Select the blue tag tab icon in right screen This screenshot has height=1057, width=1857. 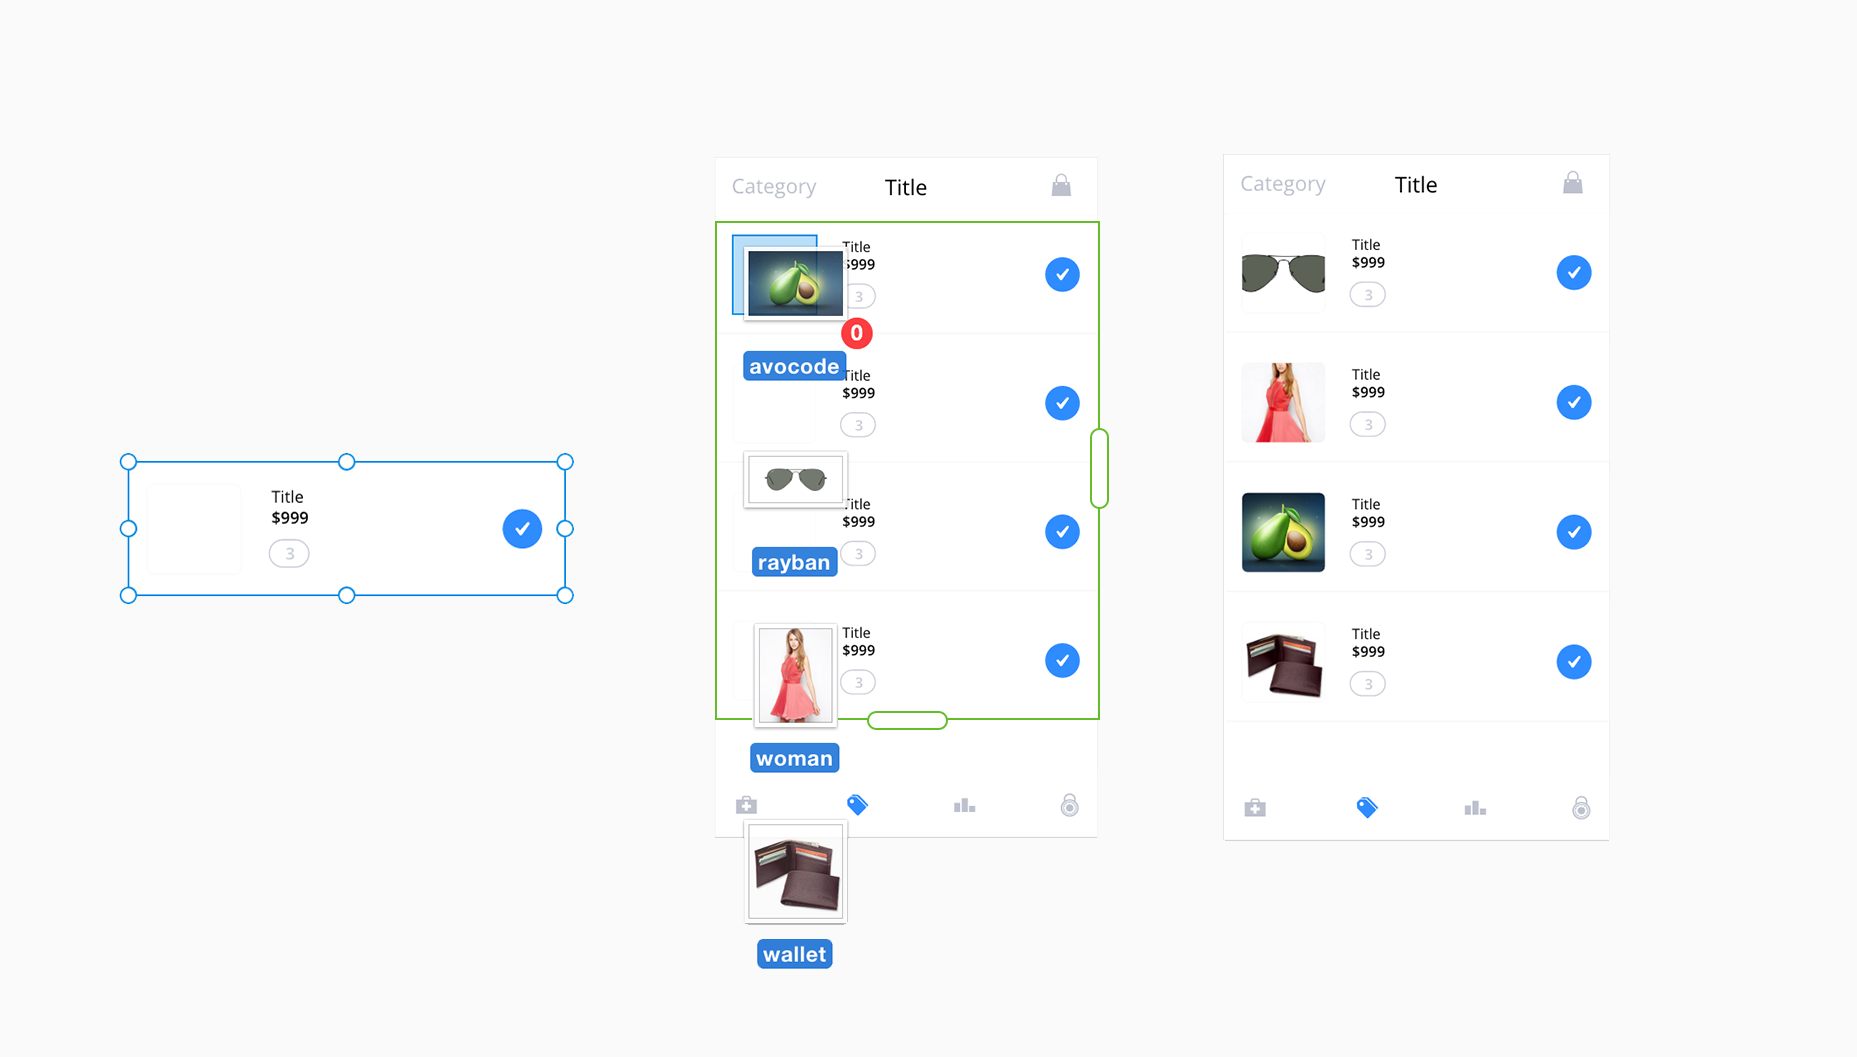pos(1366,807)
